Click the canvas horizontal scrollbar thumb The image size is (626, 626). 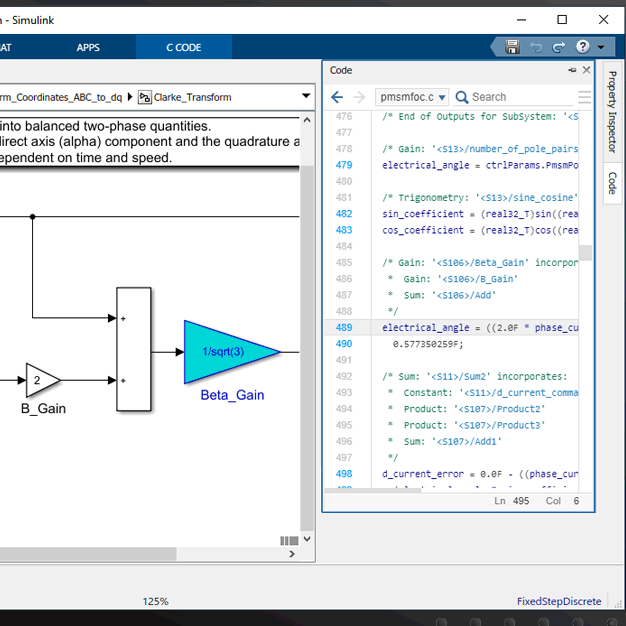(x=88, y=554)
